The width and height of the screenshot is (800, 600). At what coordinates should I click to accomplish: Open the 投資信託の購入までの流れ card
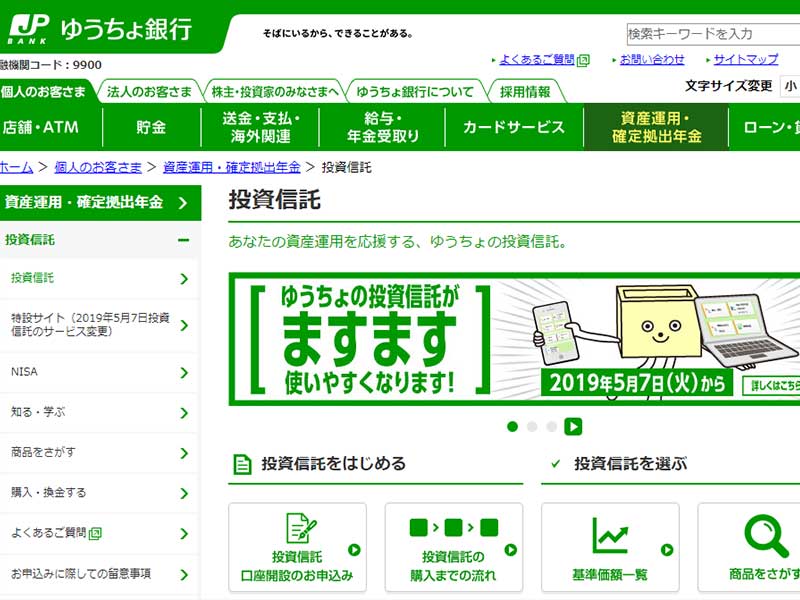point(454,547)
